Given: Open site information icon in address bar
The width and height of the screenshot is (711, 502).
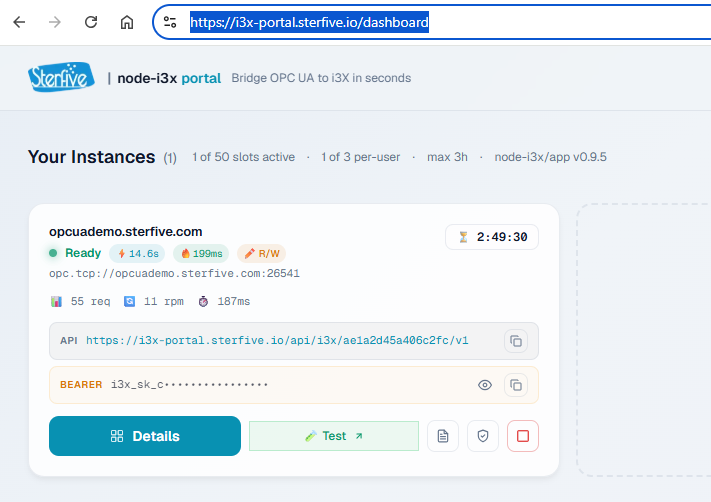Looking at the screenshot, I should pos(170,22).
